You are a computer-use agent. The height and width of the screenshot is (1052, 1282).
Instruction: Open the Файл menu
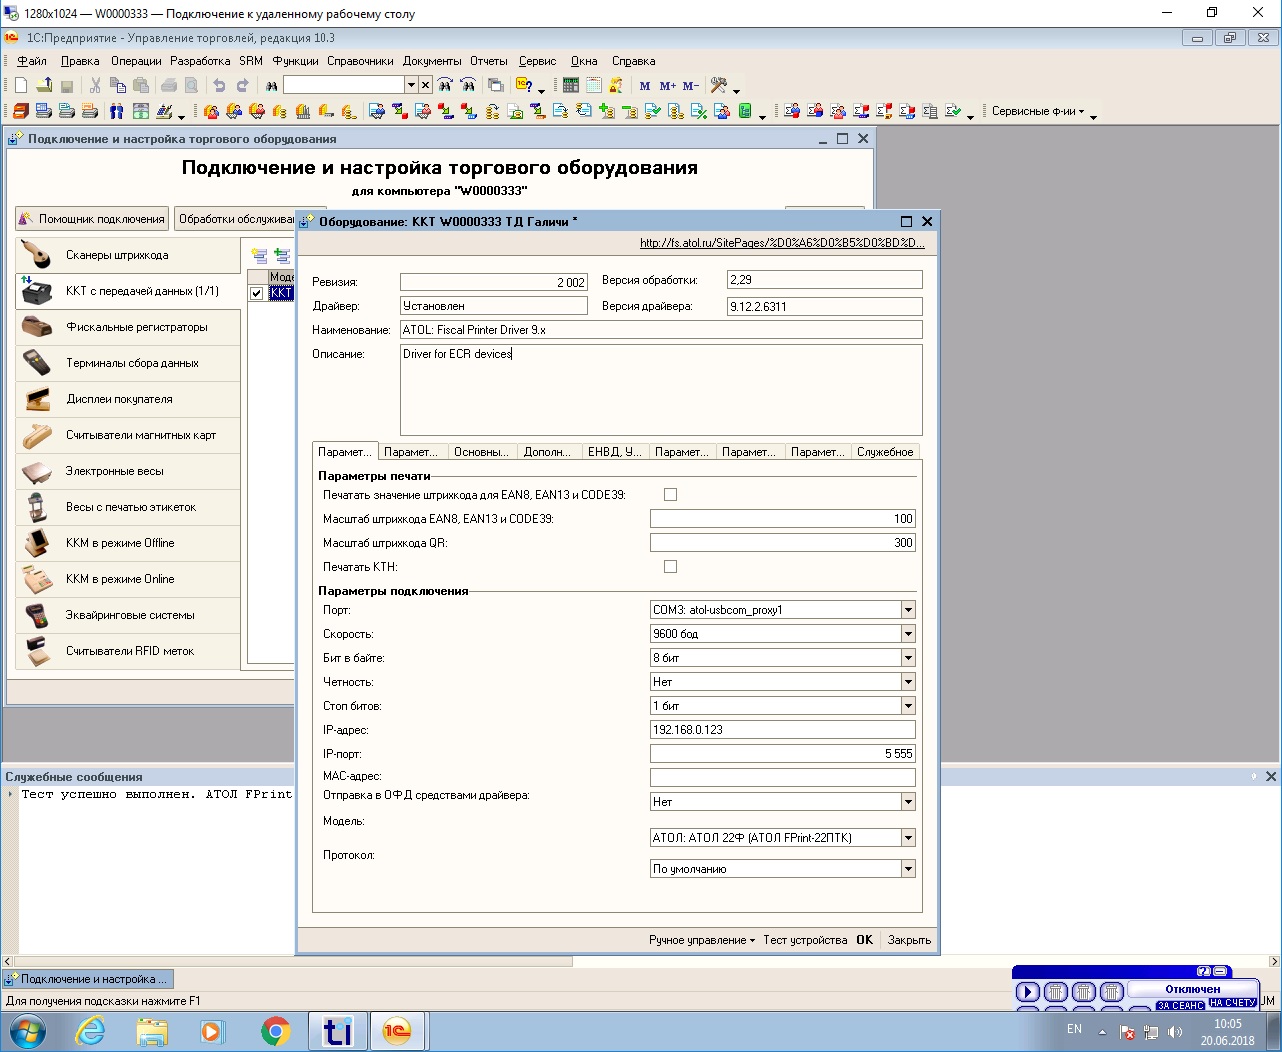32,61
